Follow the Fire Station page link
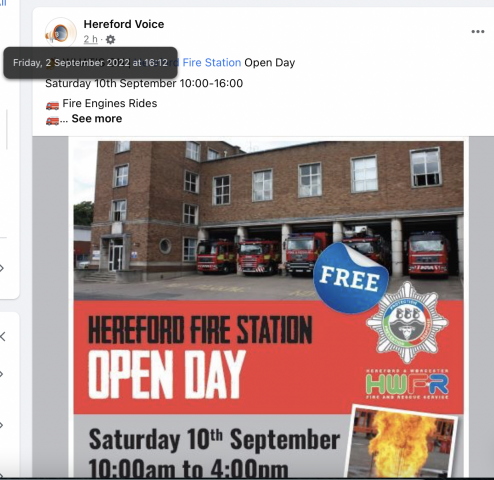 [x=211, y=63]
